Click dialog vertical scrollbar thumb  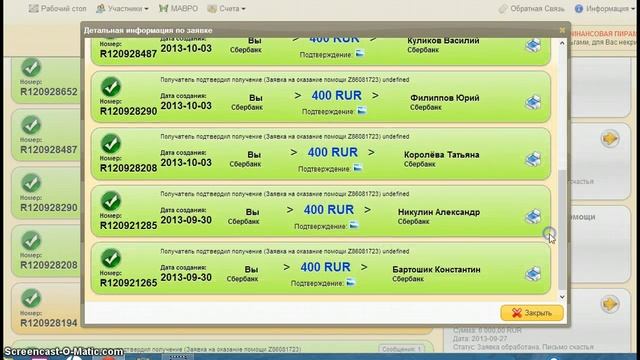coord(562,230)
